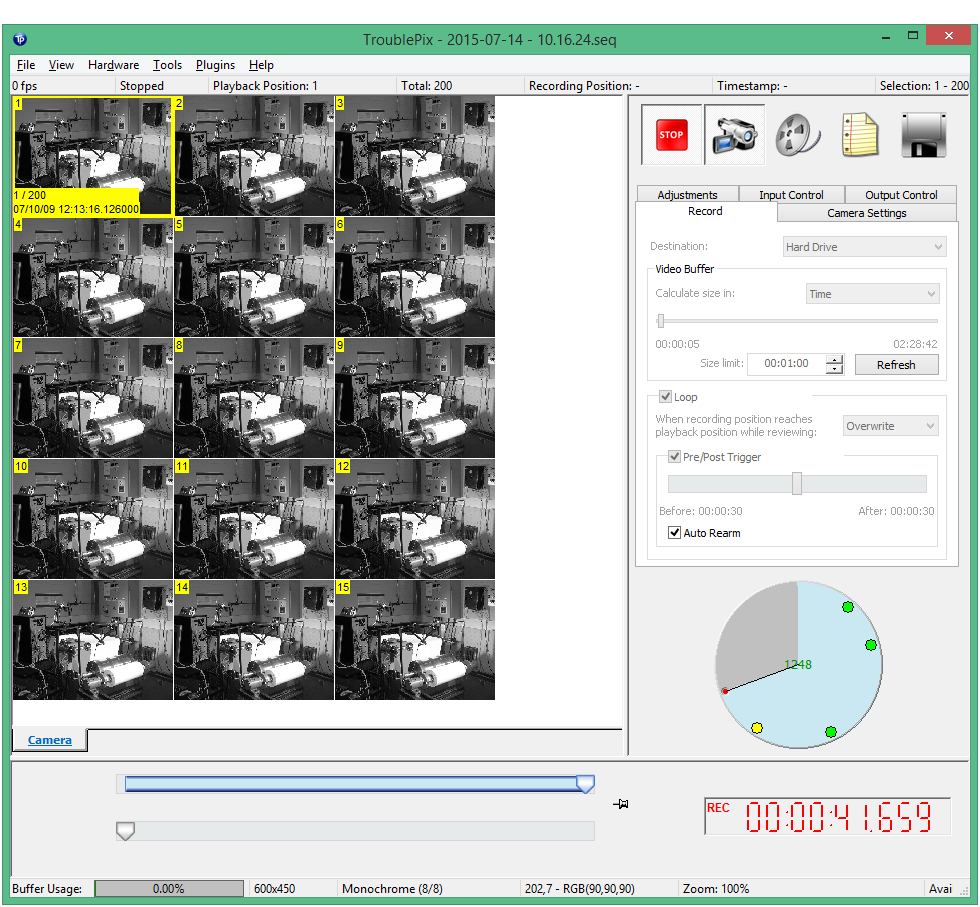Click the pin icon beside the timeline
The image size is (980, 907).
(620, 804)
